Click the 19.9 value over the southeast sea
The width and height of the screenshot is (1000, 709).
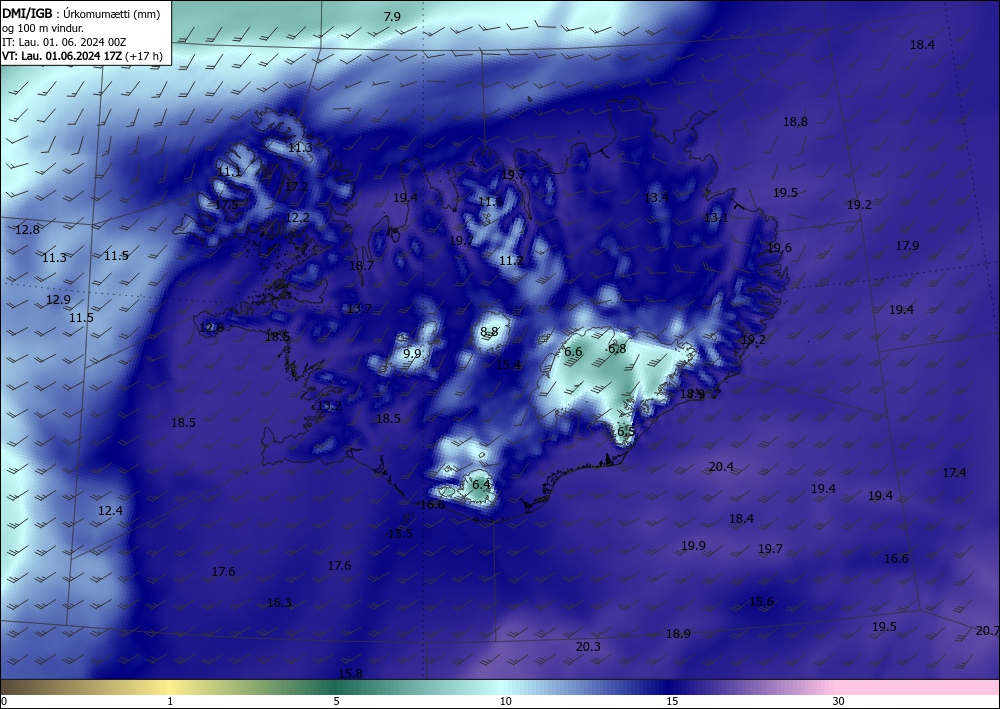click(693, 546)
